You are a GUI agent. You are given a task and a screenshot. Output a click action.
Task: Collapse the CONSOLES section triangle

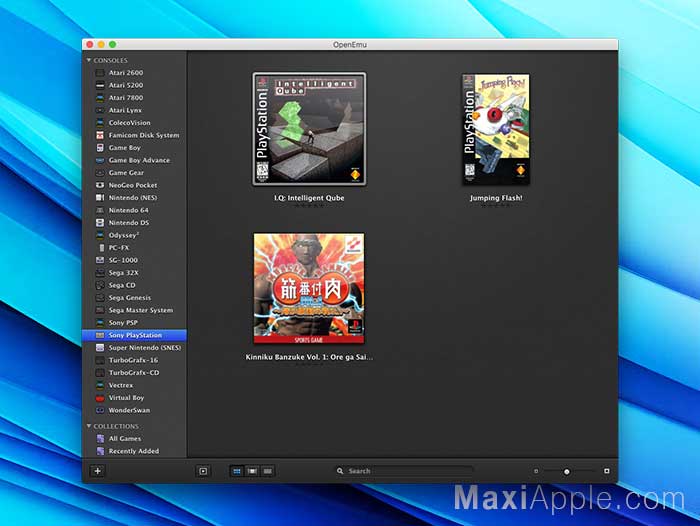click(x=89, y=60)
